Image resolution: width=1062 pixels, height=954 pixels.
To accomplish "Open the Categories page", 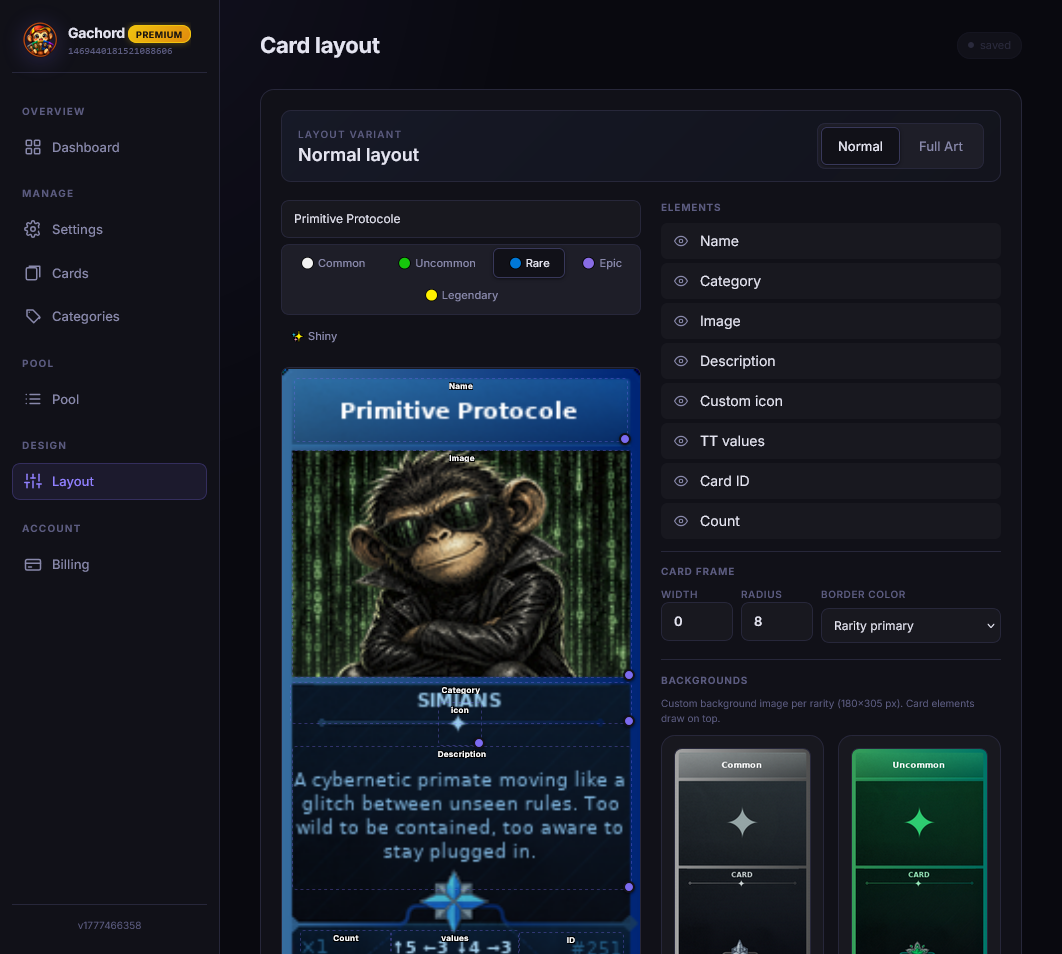I will click(x=84, y=316).
